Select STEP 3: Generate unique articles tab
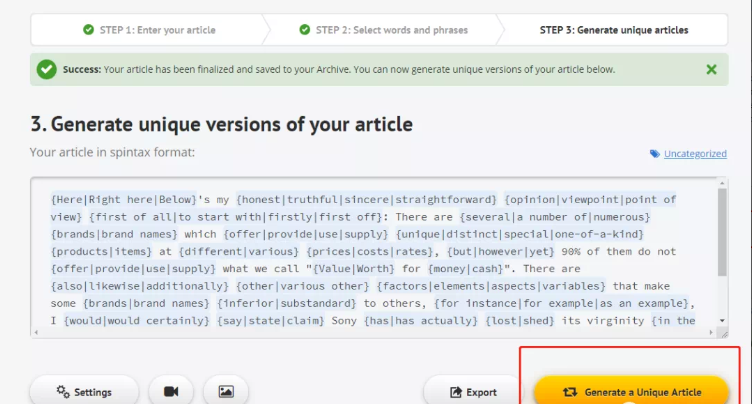Viewport: 752px width, 404px height. coord(614,30)
